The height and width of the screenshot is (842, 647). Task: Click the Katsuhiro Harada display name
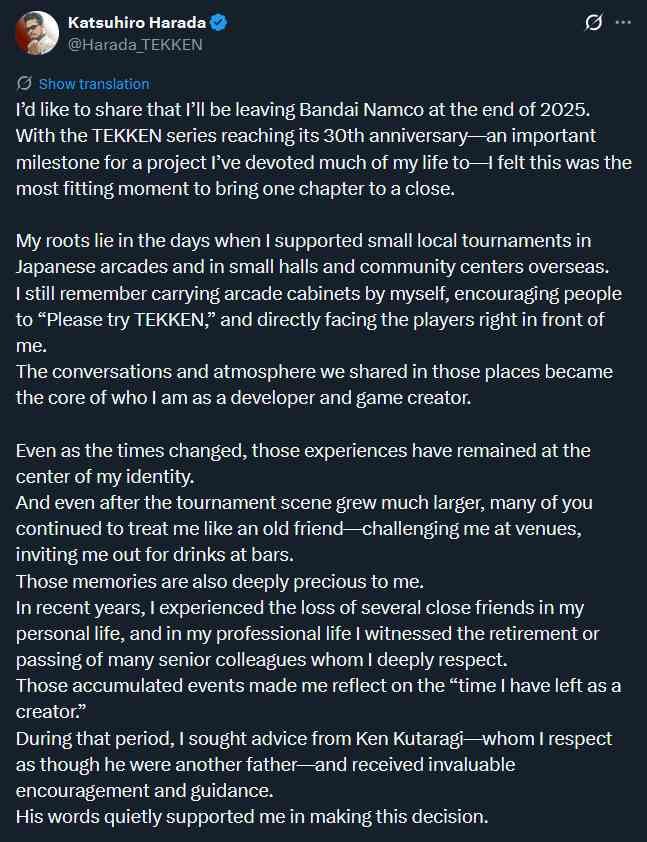pos(137,23)
